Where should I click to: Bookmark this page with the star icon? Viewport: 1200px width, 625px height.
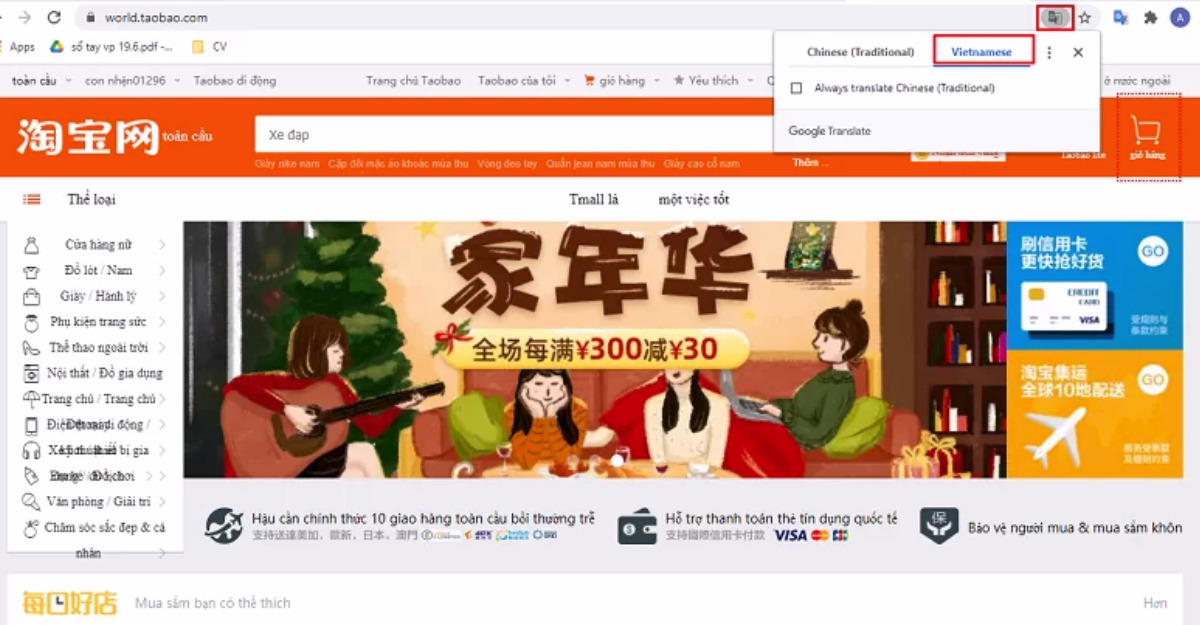(x=1085, y=17)
